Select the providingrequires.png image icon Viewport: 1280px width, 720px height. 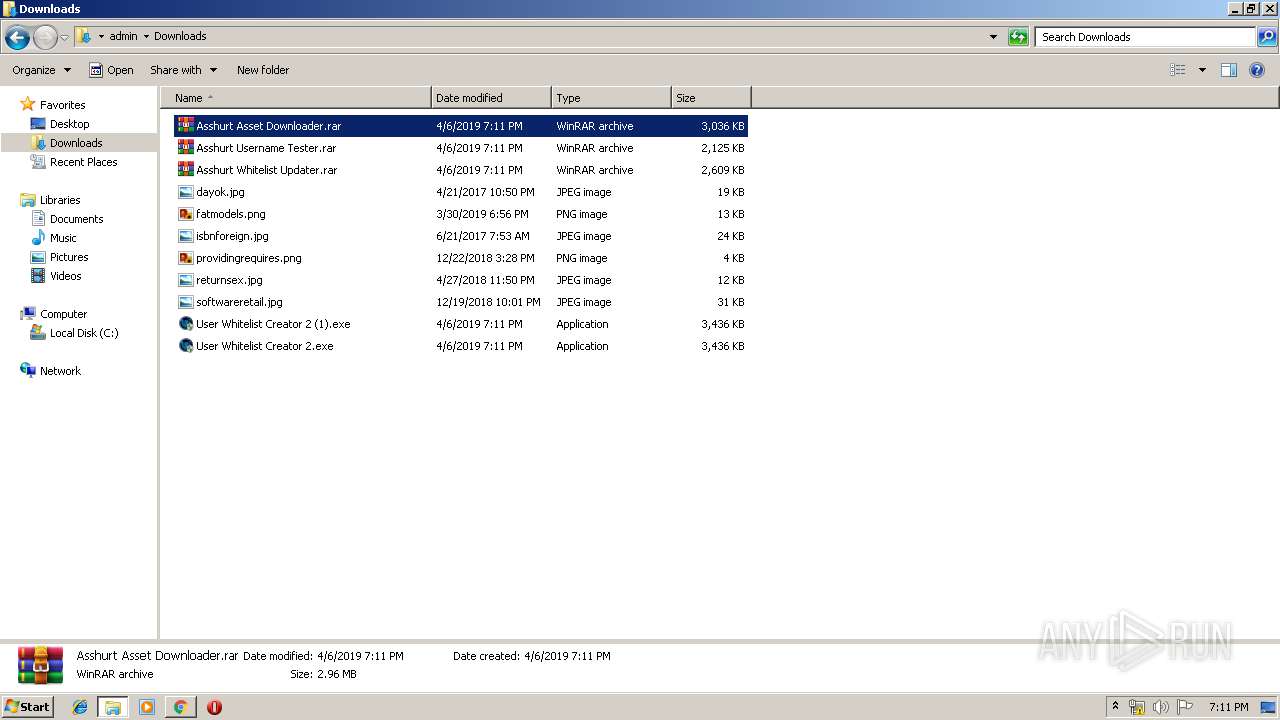(185, 258)
